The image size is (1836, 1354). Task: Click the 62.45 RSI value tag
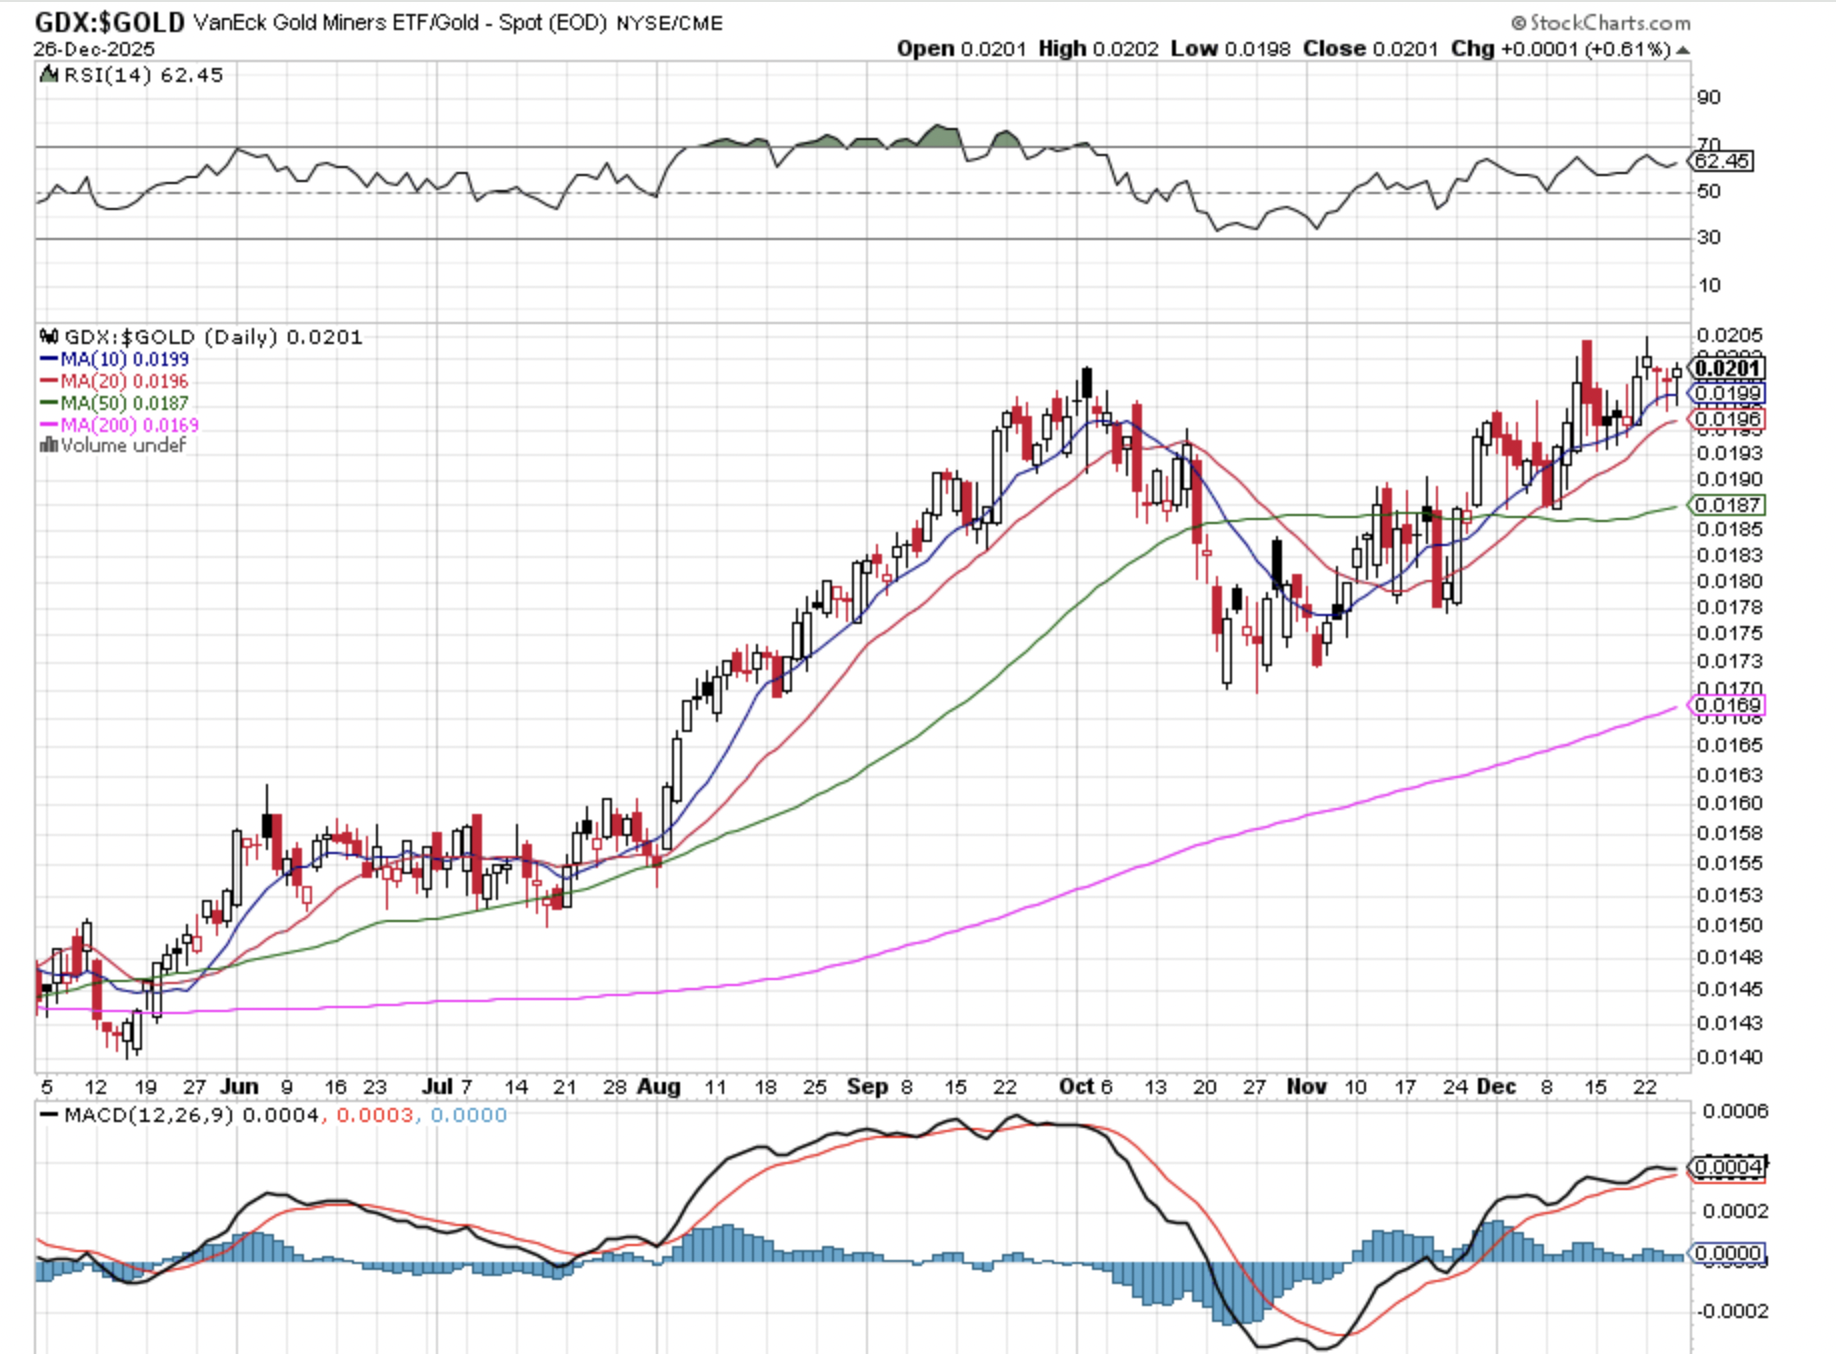point(1723,161)
